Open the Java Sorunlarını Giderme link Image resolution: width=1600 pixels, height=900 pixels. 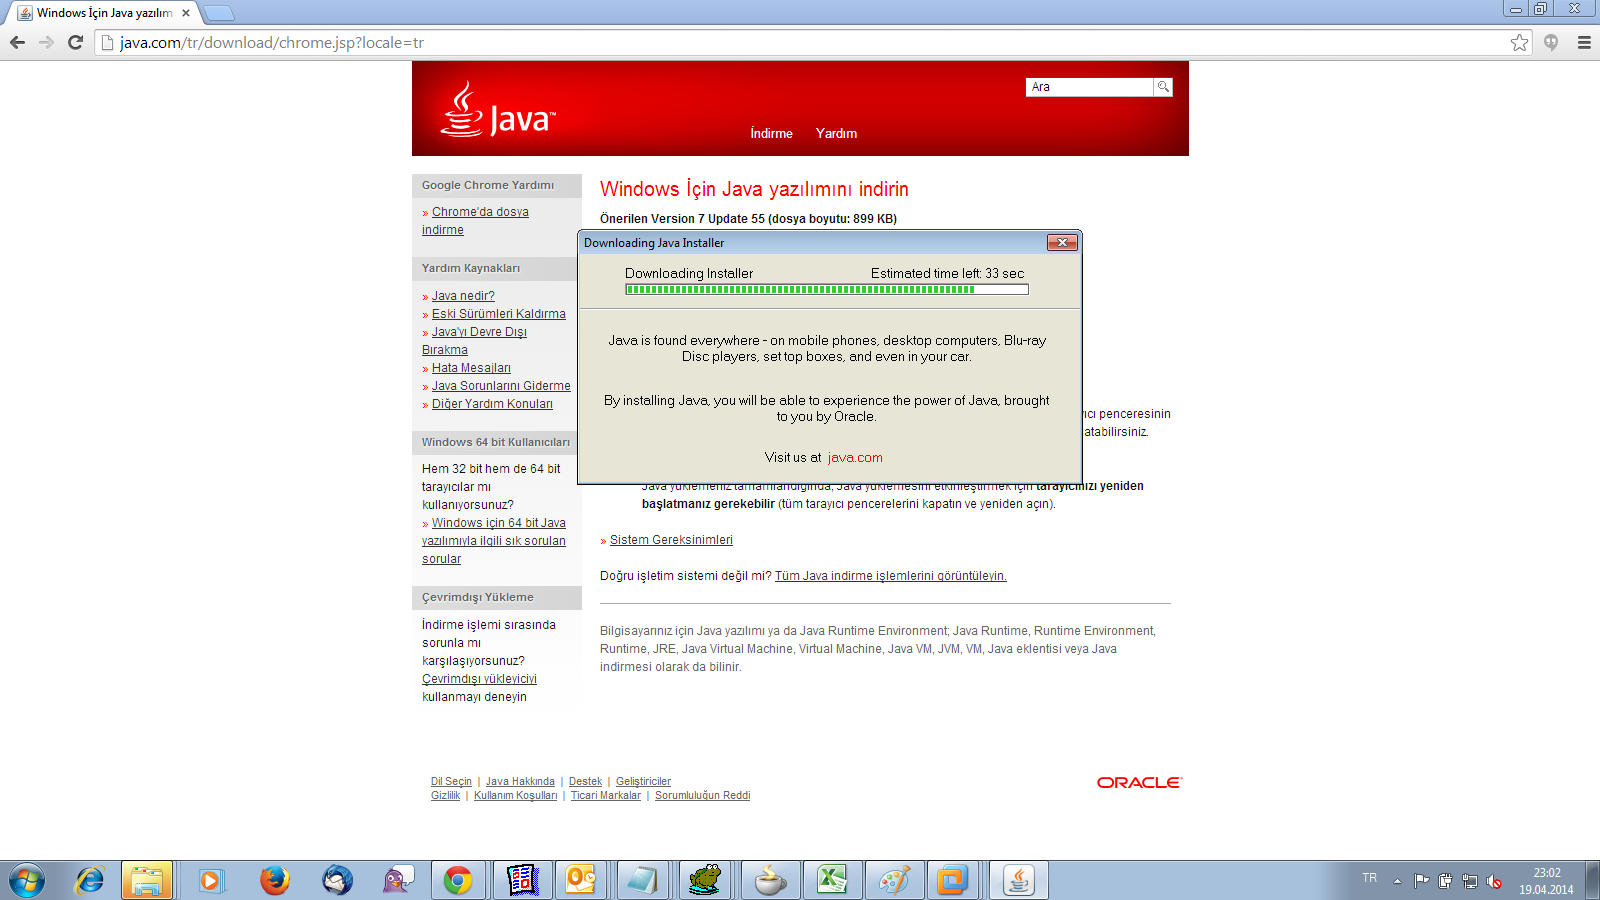coord(501,386)
